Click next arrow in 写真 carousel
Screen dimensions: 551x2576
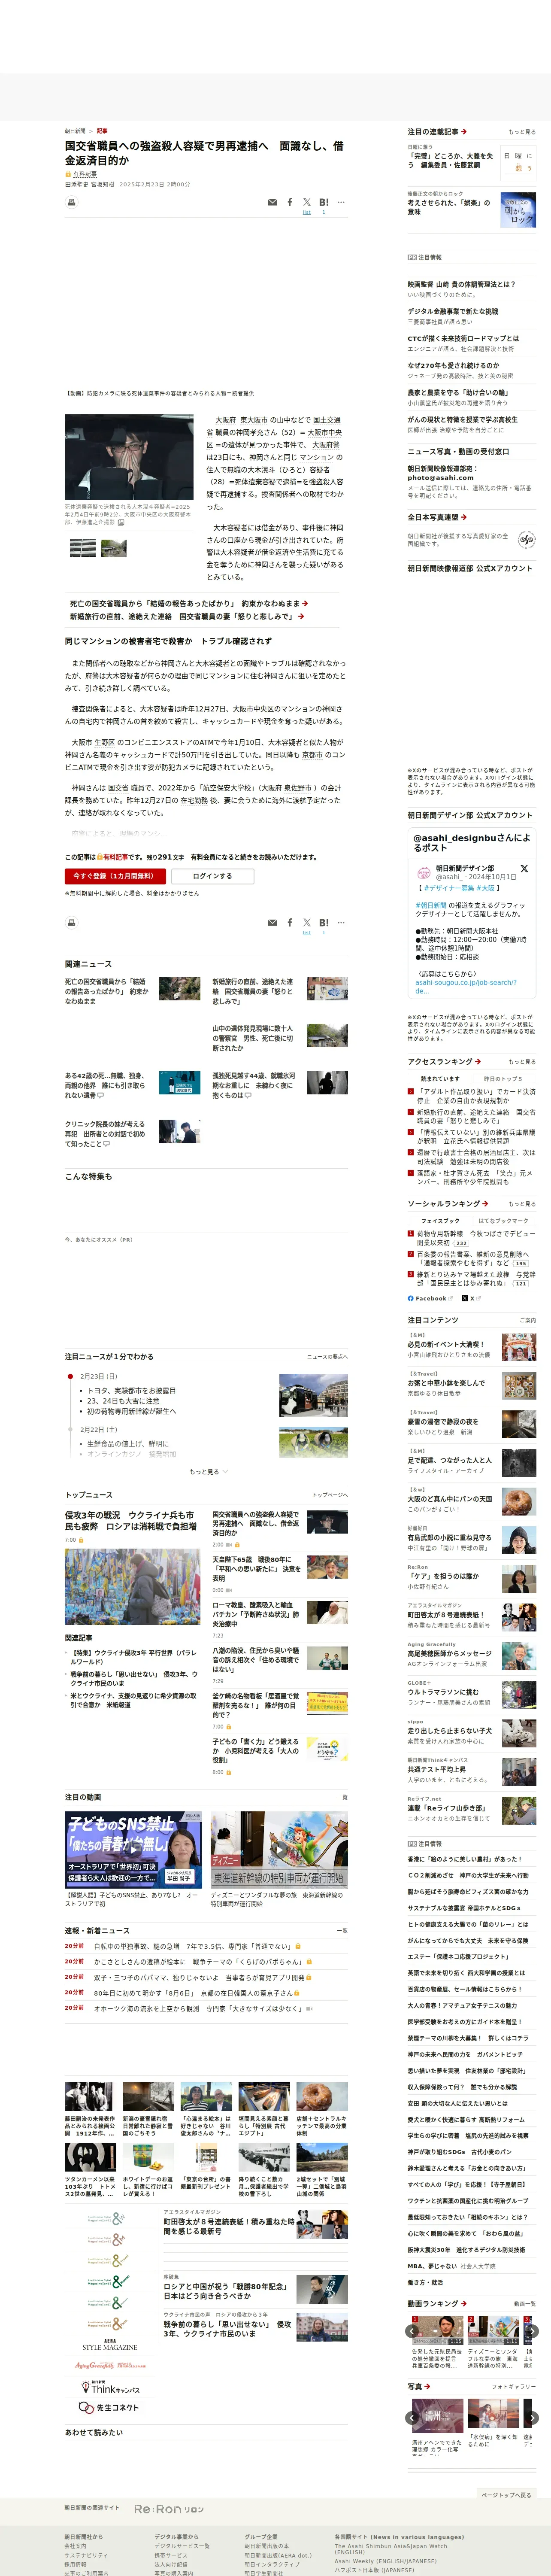[x=532, y=2418]
